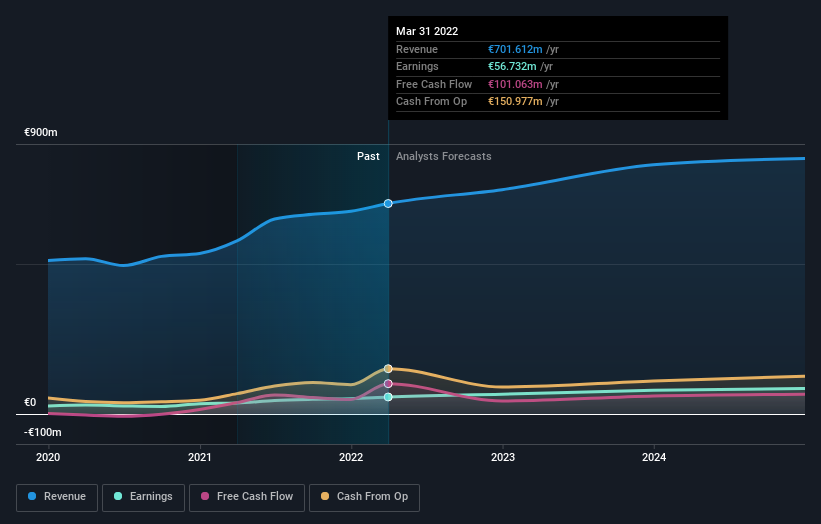Click the Analysts Forecasts label
This screenshot has width=821, height=524.
(x=443, y=157)
